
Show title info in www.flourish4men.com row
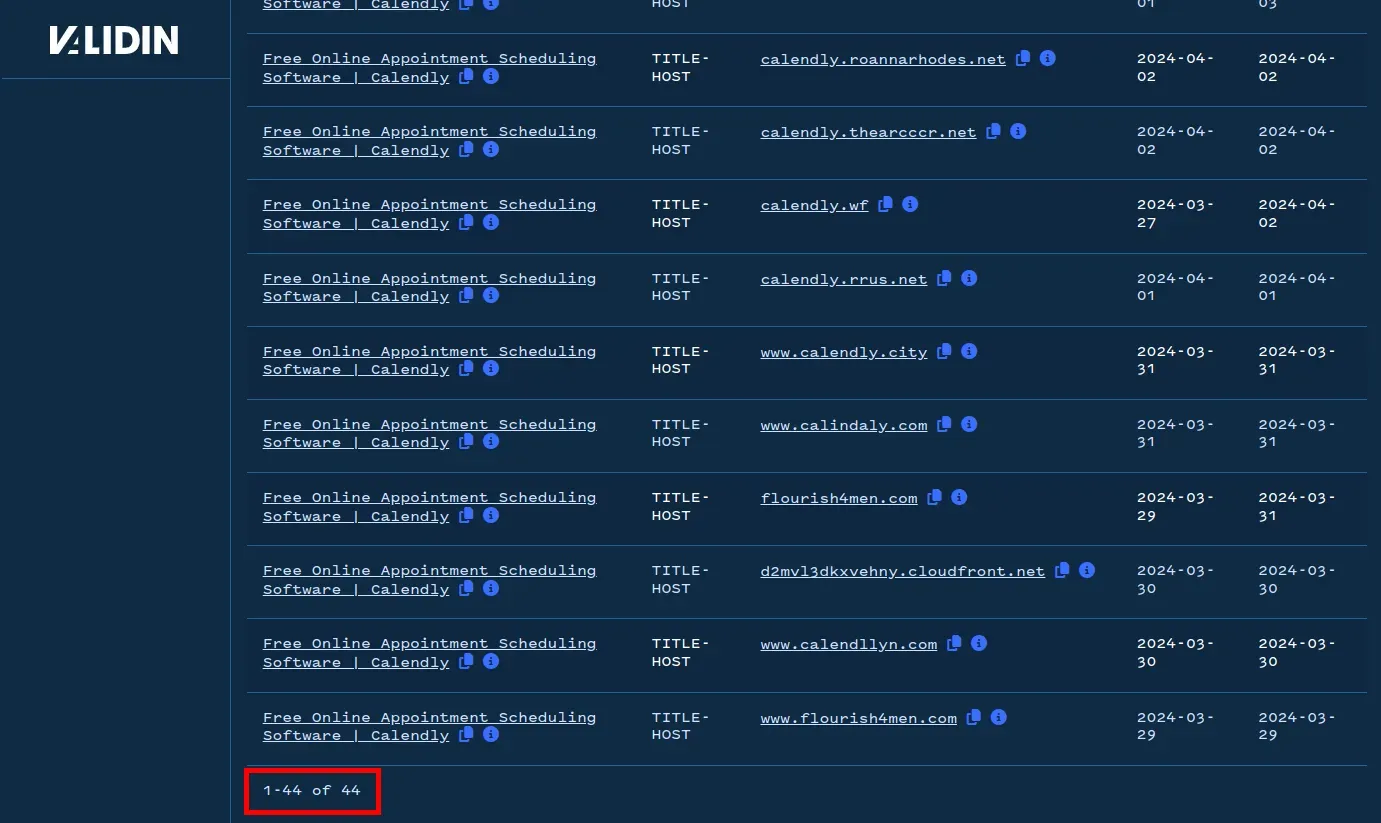pos(491,734)
